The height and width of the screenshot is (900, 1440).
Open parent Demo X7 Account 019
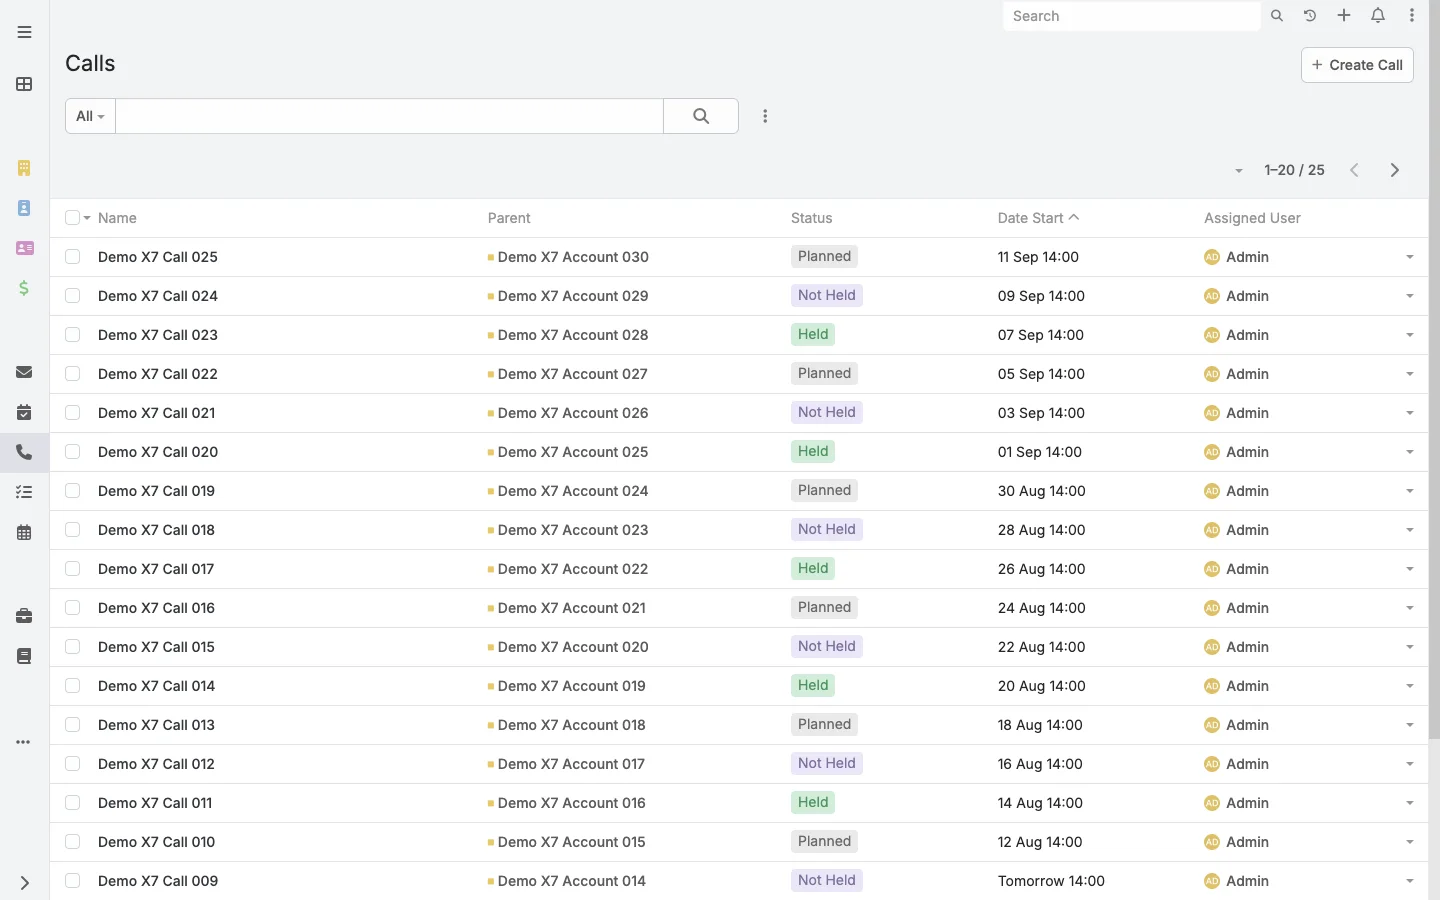572,686
